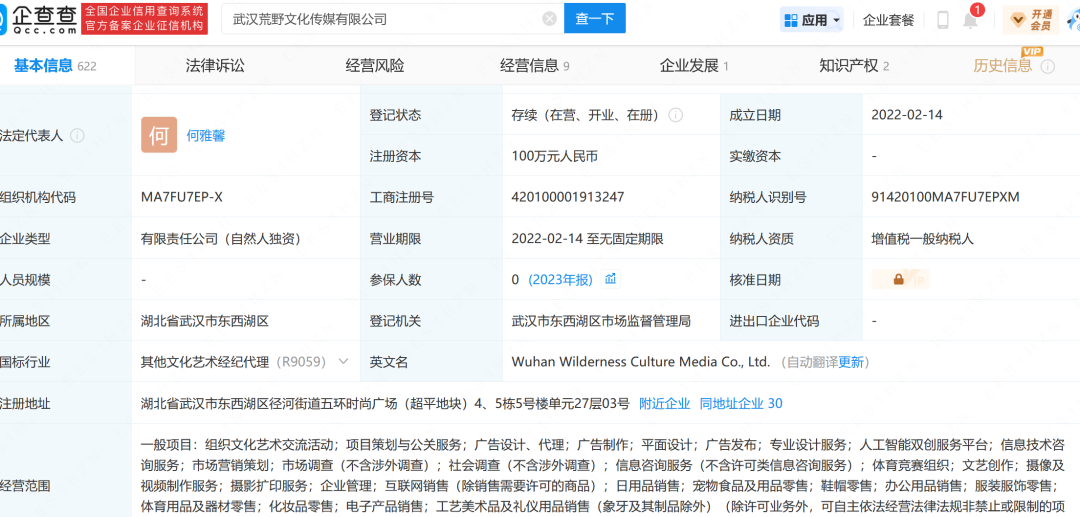Viewport: 1080px width, 517px height.
Task: Open the notification bell
Action: pyautogui.click(x=970, y=21)
